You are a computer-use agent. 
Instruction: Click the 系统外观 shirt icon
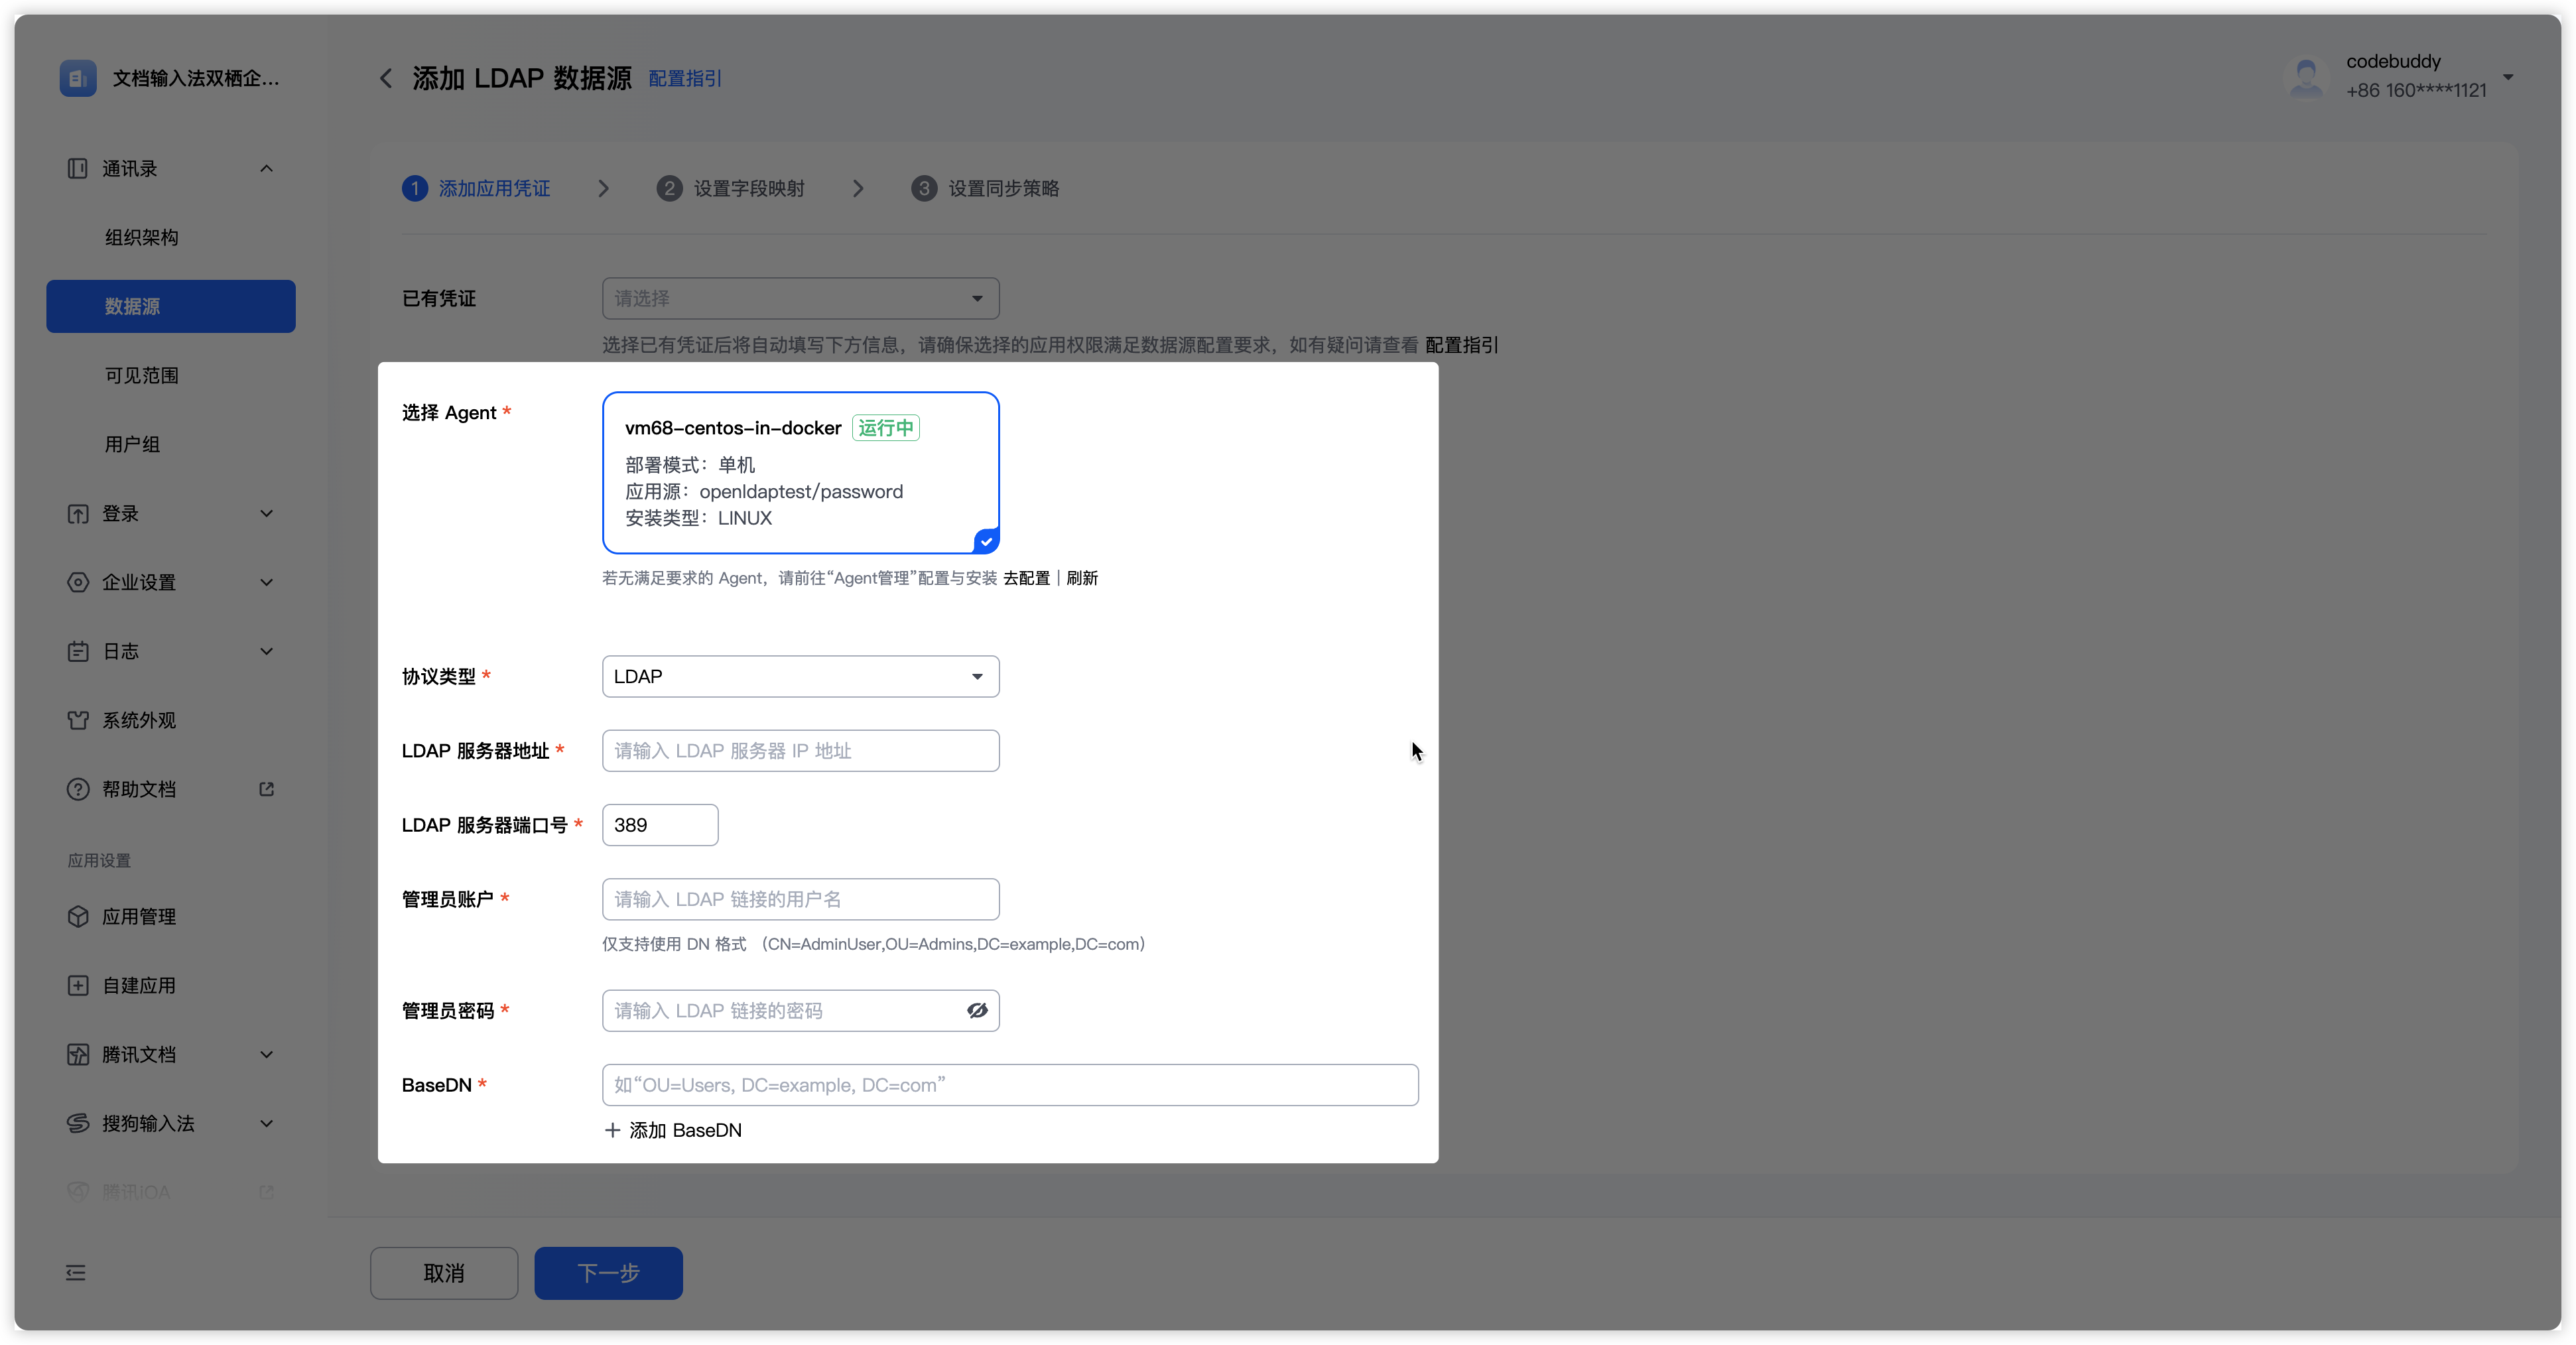[78, 720]
